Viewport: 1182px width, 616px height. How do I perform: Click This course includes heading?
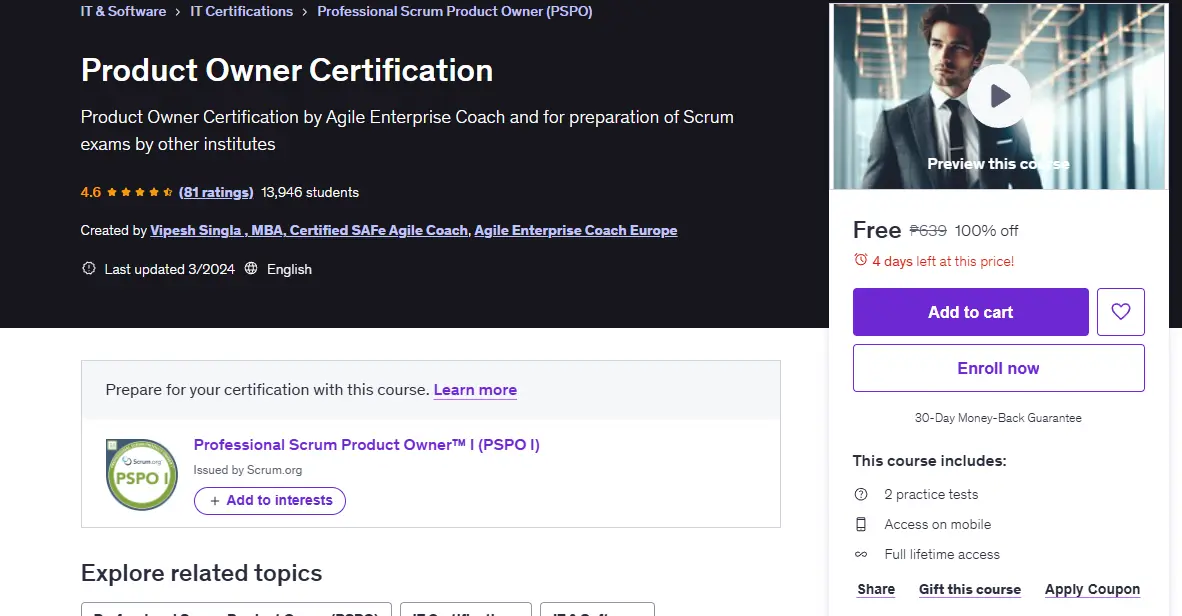coord(929,461)
